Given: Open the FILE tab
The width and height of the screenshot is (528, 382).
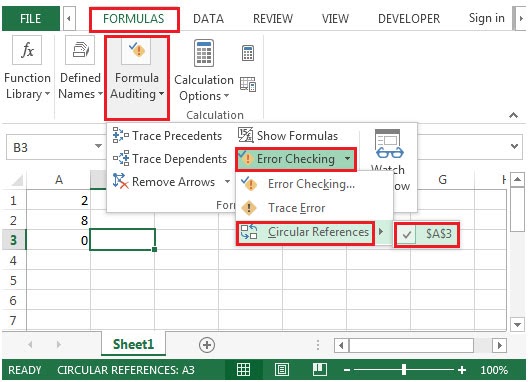Looking at the screenshot, I should tap(30, 19).
